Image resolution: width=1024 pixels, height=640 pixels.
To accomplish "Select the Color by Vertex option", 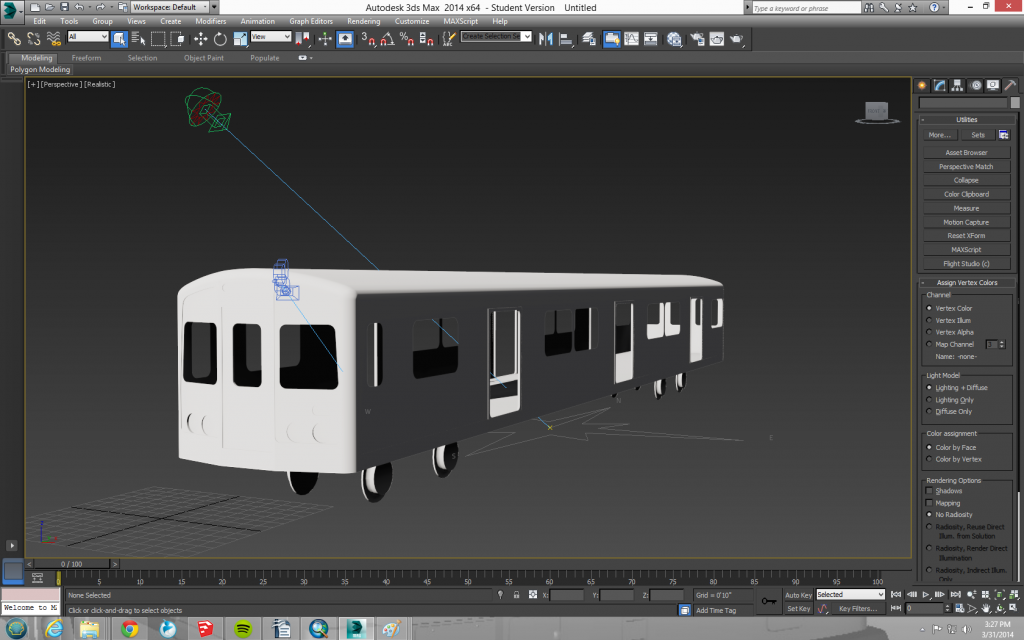I will (x=929, y=459).
